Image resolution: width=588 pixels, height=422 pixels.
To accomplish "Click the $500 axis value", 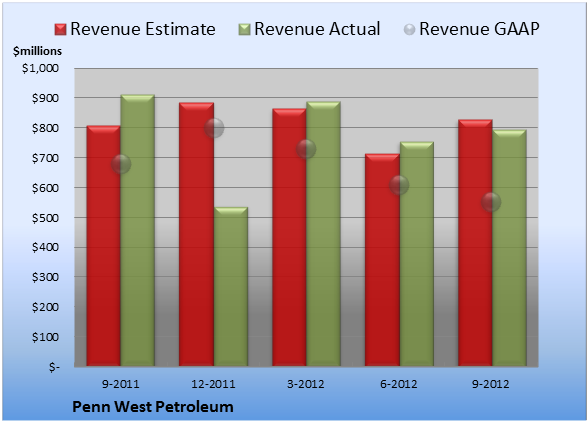I will 45,218.
